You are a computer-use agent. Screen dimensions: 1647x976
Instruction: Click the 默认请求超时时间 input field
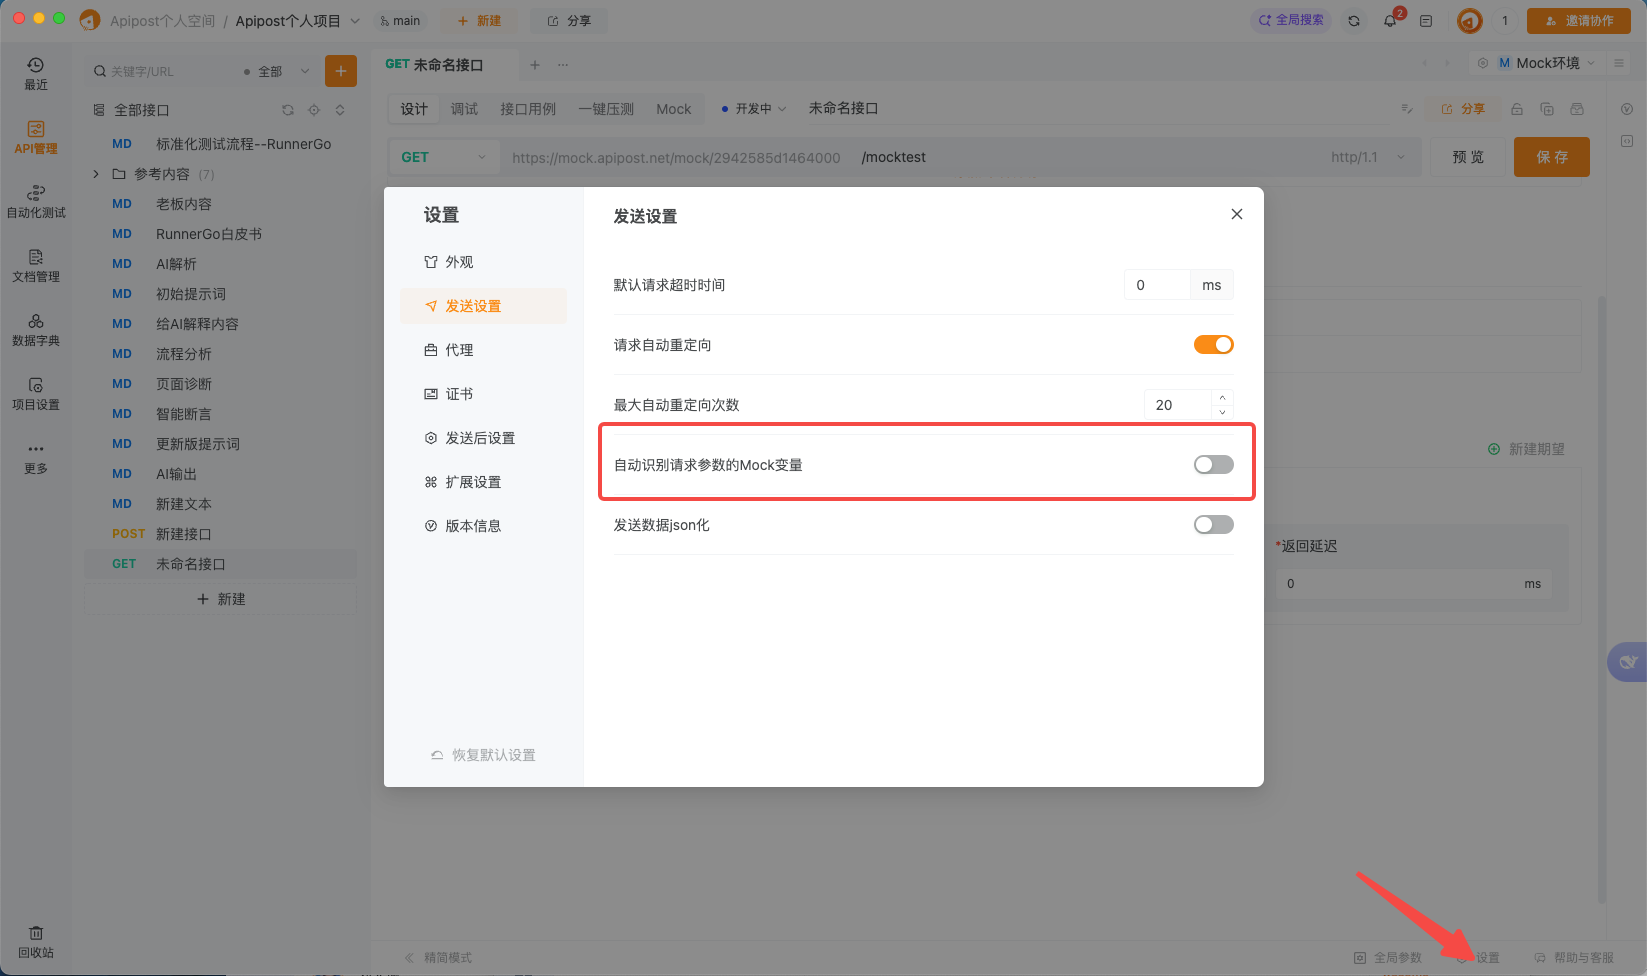(1157, 284)
